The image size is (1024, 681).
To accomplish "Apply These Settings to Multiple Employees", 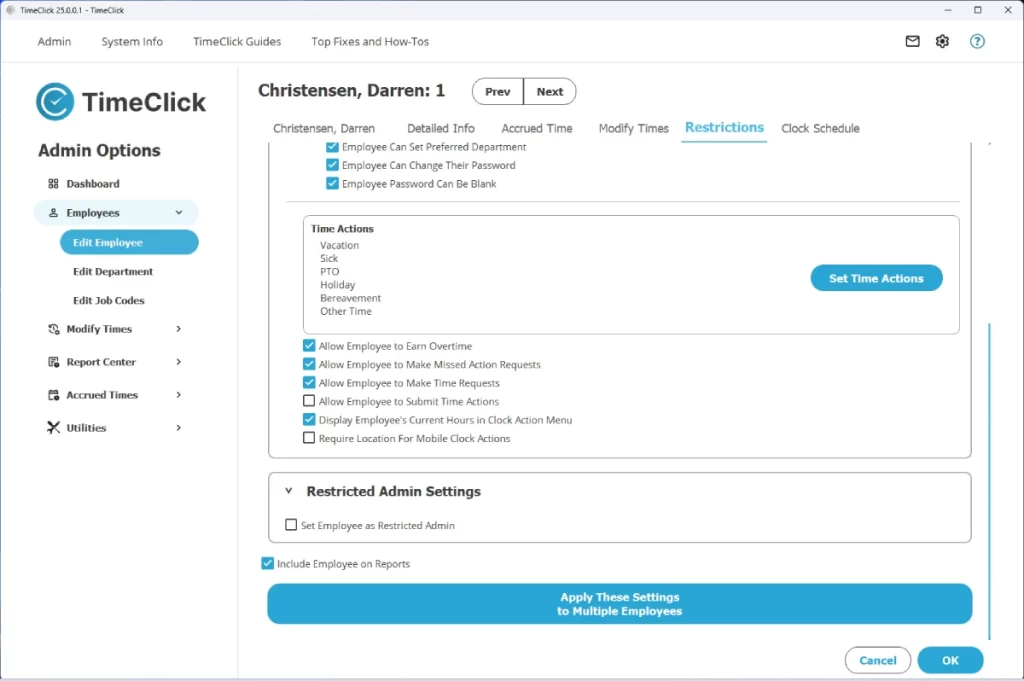I will click(x=619, y=603).
